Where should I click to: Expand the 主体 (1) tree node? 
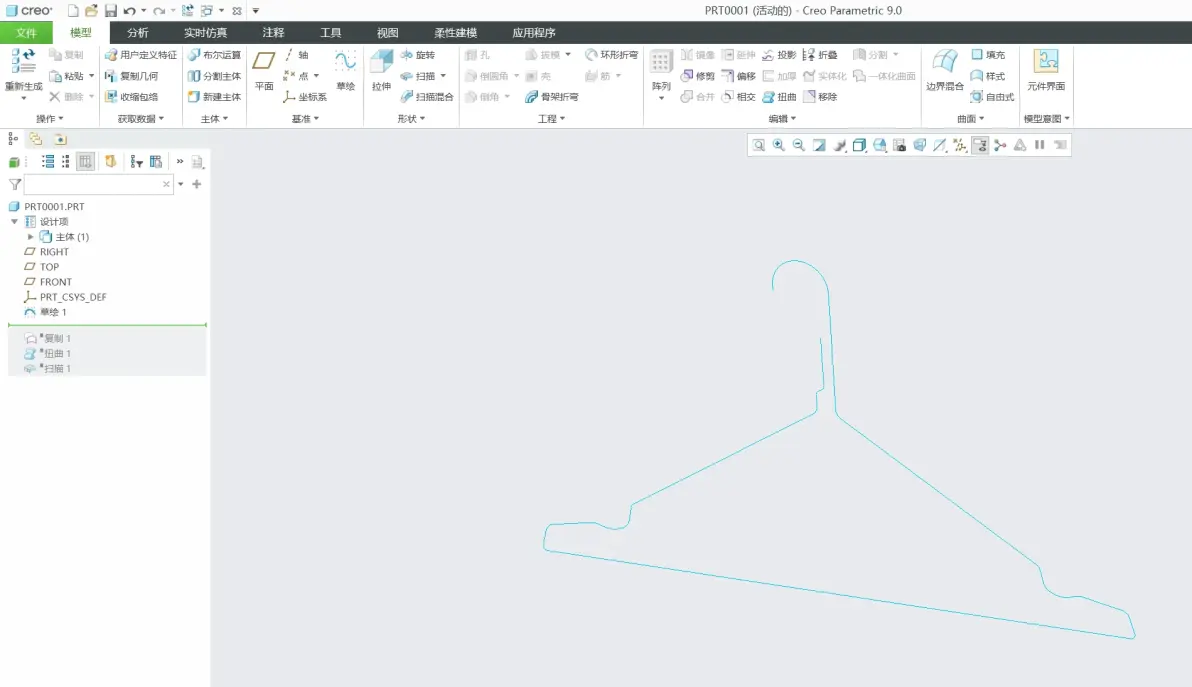(30, 237)
